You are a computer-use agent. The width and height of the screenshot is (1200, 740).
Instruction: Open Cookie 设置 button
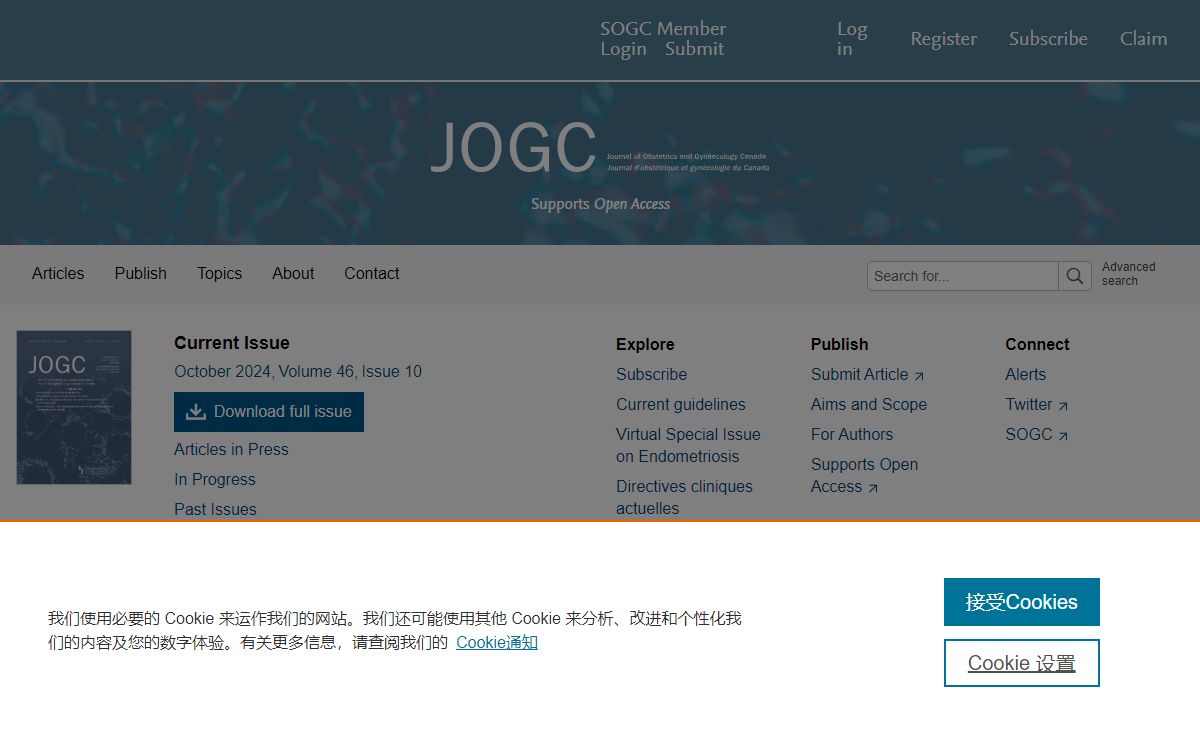(x=1022, y=663)
